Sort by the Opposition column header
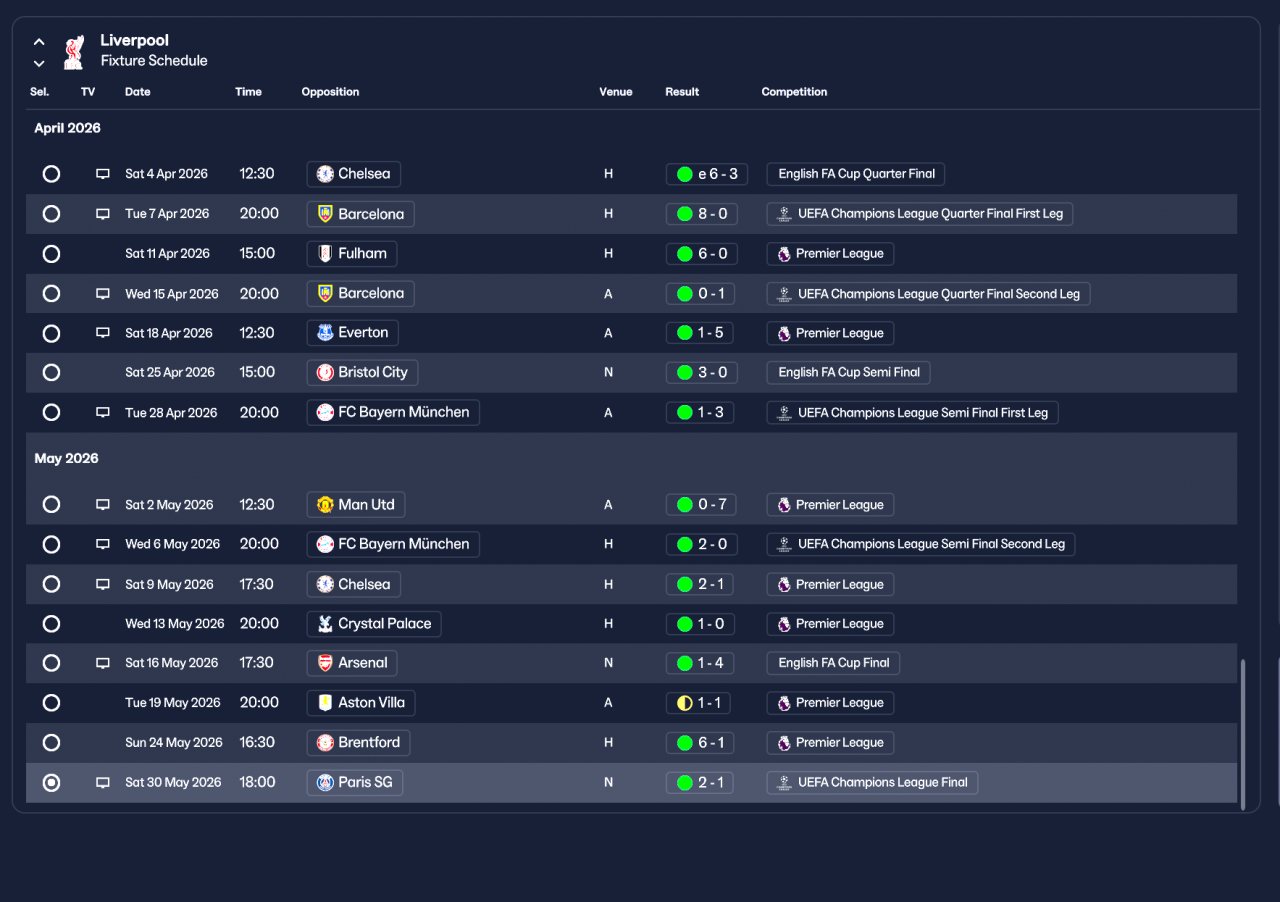This screenshot has width=1280, height=902. point(330,92)
